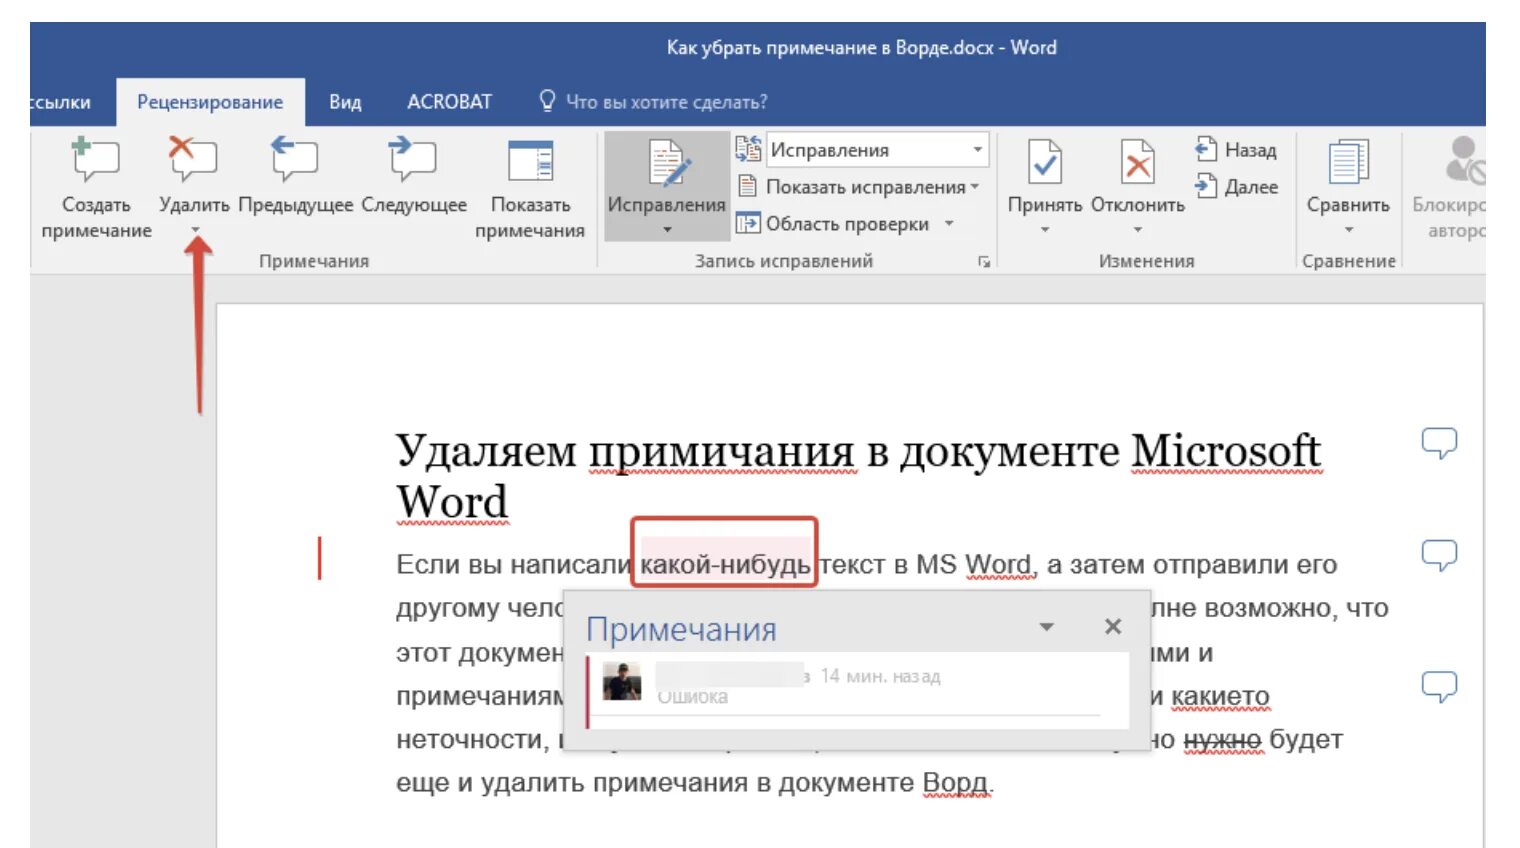The width and height of the screenshot is (1520, 848).
Task: Expand Область проверки dropdown arrow
Action: 949,224
